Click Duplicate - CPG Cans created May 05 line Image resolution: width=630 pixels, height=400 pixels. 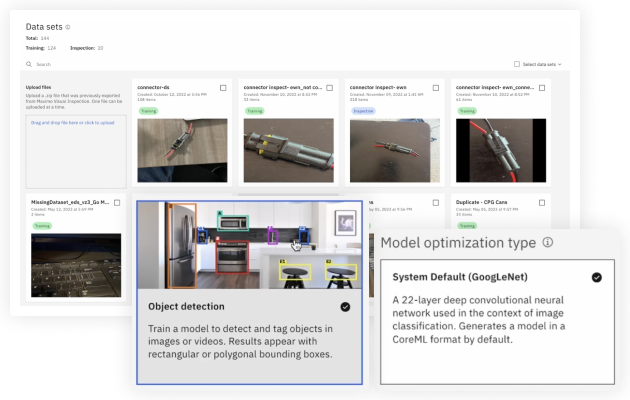[x=487, y=209]
